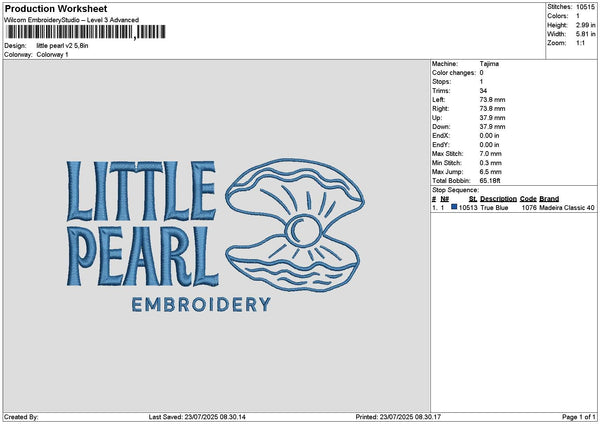
Task: Click the Color changes value
Action: coord(481,73)
